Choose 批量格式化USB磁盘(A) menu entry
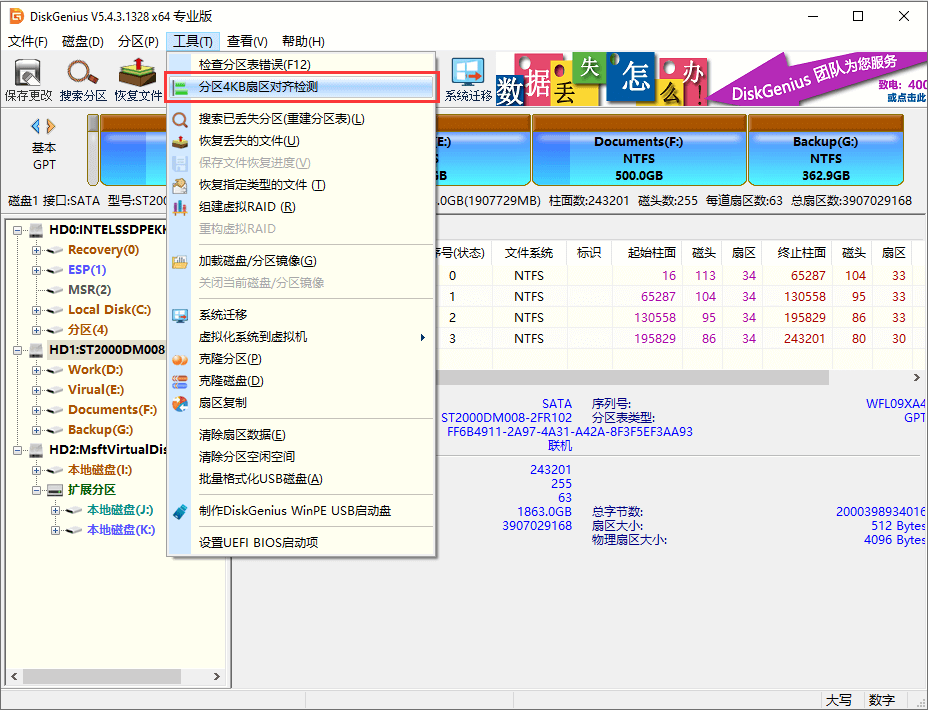Screen dimensions: 928x710 (301, 479)
